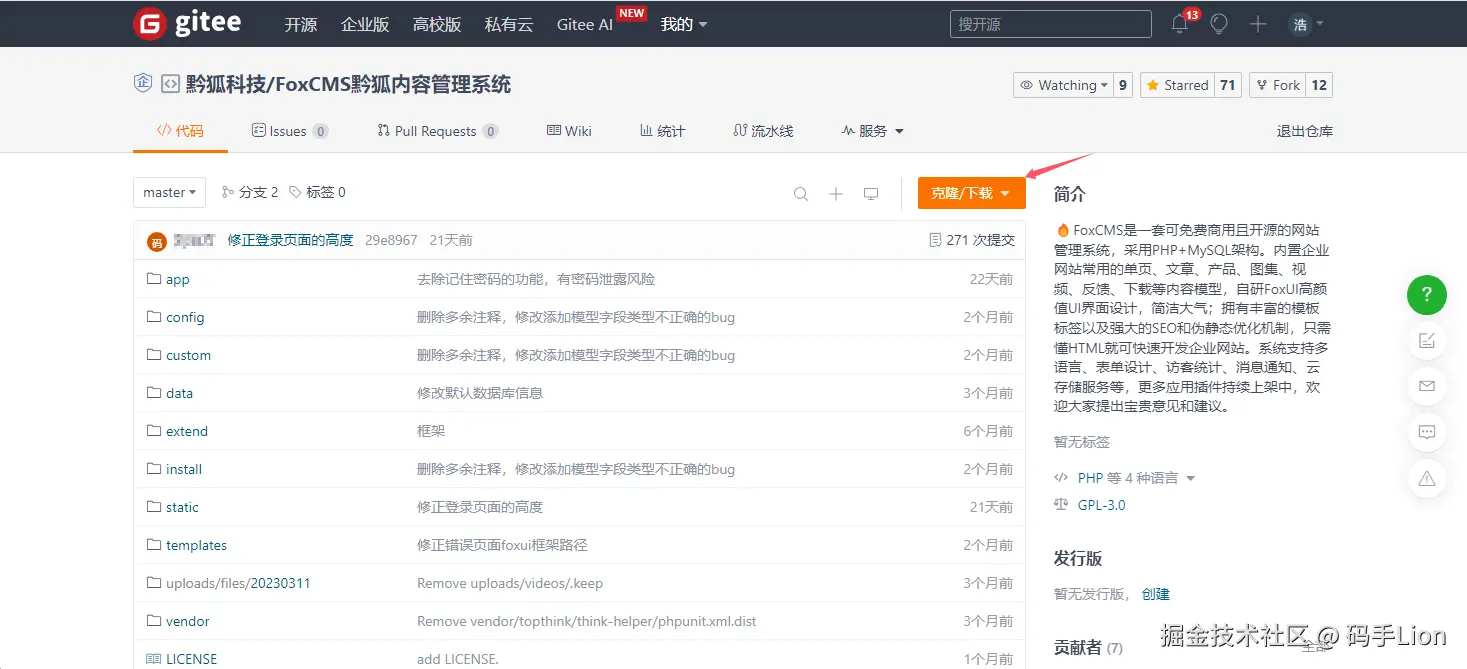Click the enterprise badge icon beside repo title

(143, 83)
